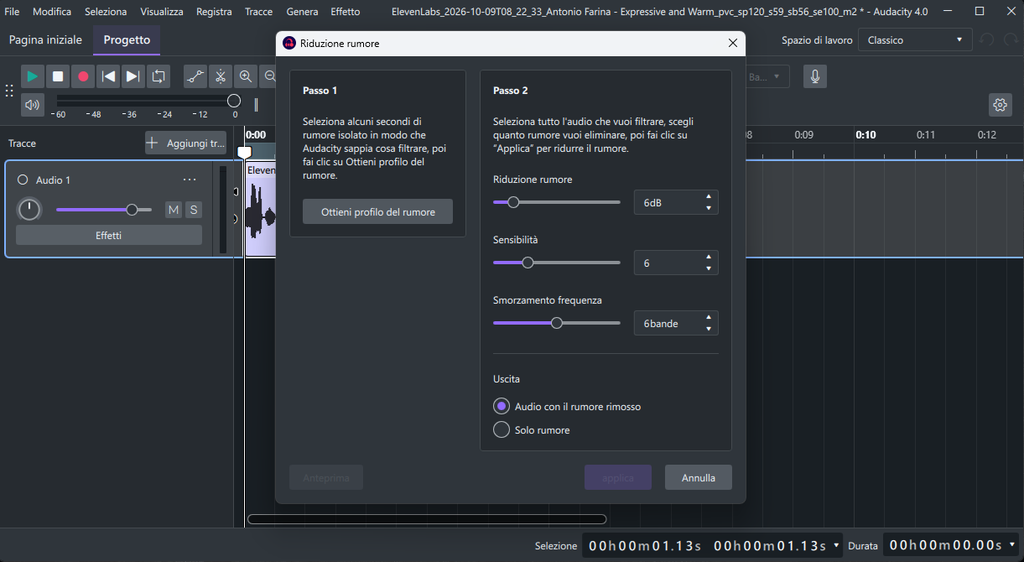Click Aggiungi traccia button
Screen dimensions: 1024x562
(x=185, y=143)
